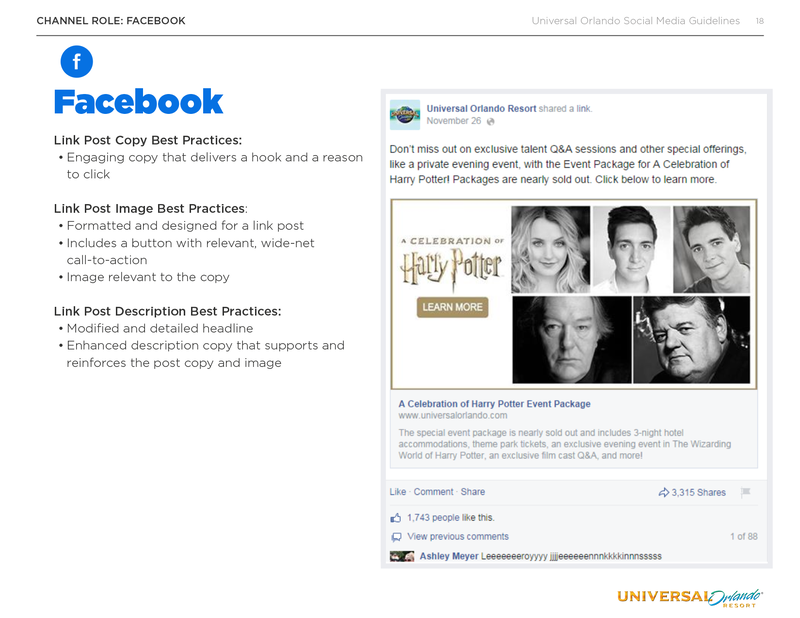
Task: Click Ashley Meyer's small commenter avatar
Action: click(402, 556)
